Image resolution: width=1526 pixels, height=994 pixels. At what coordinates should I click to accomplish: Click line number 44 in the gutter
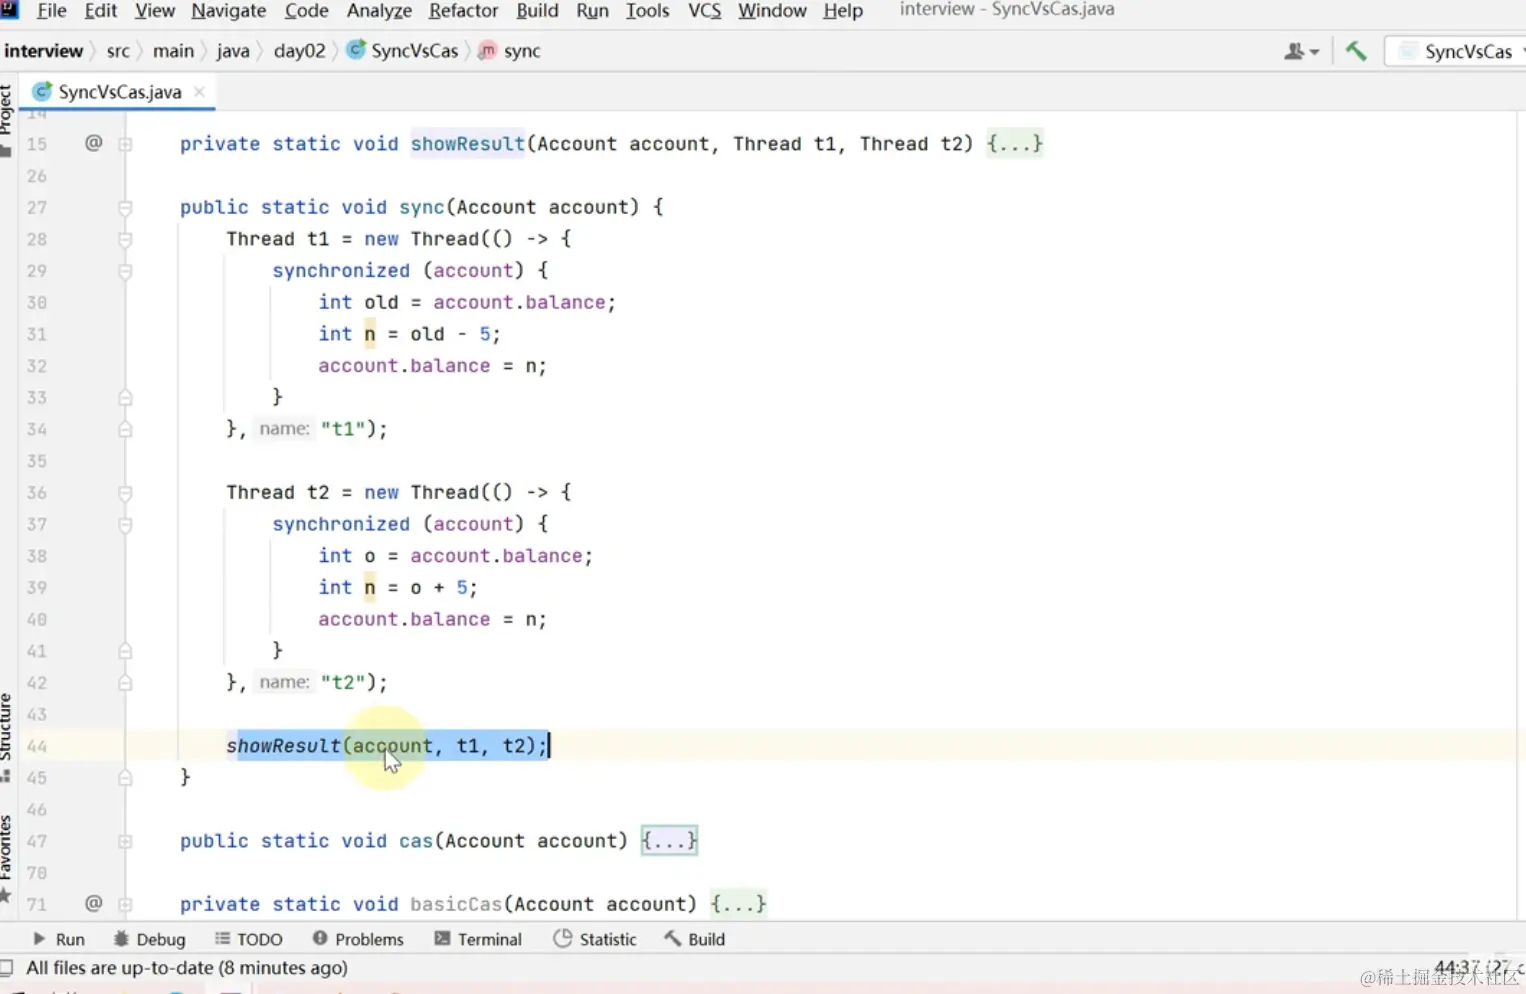[37, 746]
